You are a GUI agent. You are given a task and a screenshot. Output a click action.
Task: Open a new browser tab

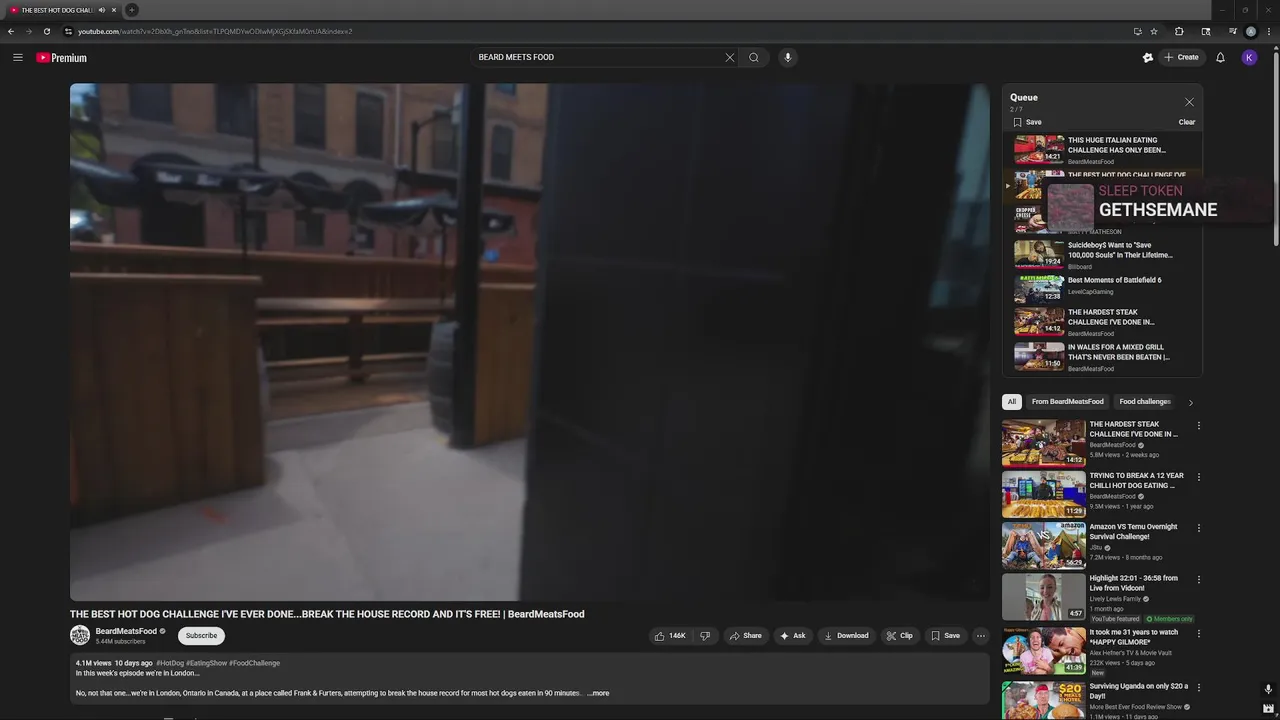coord(131,10)
